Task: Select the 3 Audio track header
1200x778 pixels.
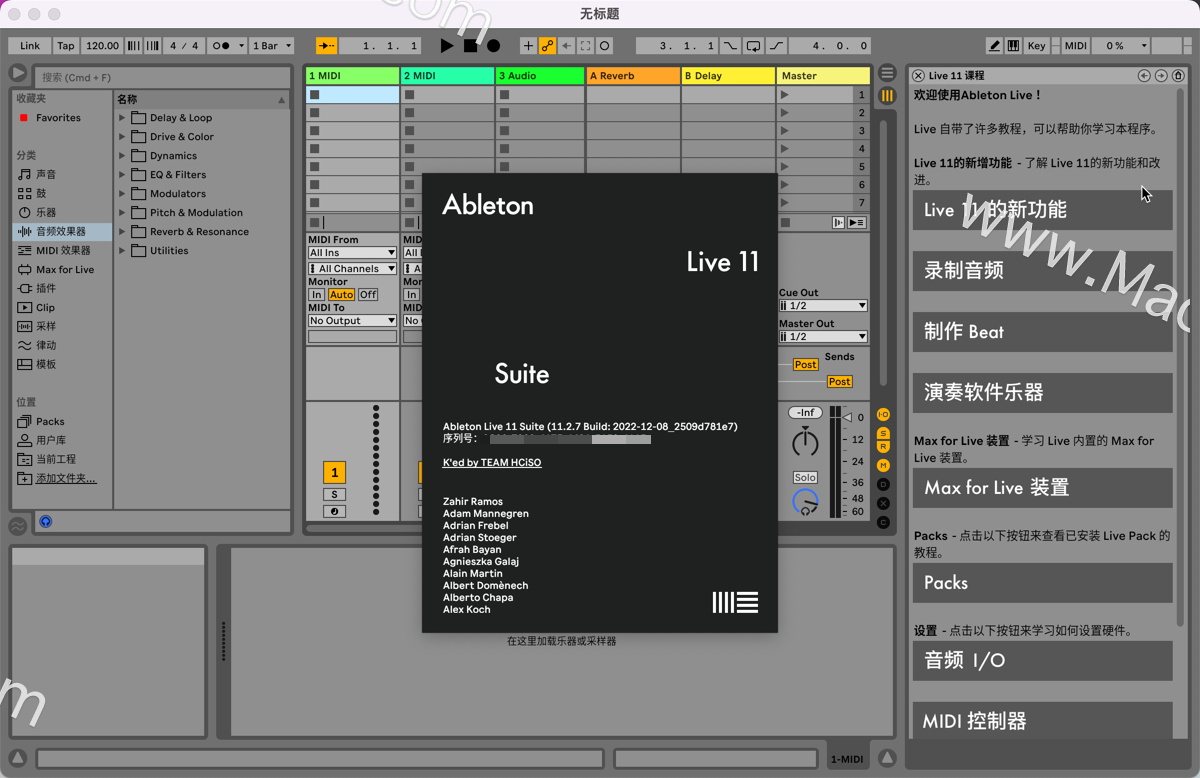Action: click(540, 75)
